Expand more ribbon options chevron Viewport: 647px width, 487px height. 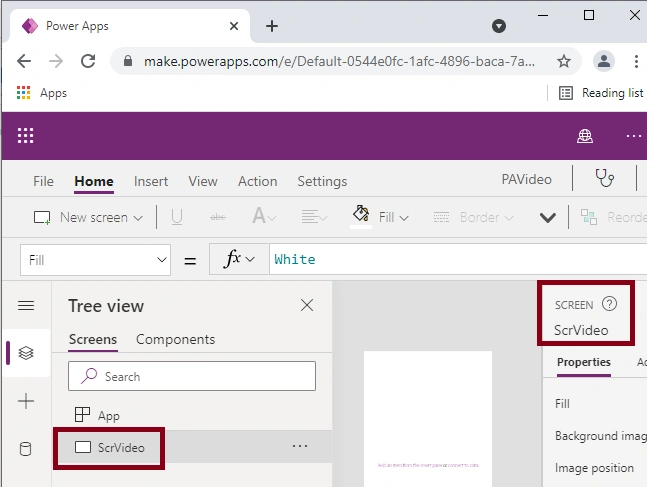[x=548, y=217]
